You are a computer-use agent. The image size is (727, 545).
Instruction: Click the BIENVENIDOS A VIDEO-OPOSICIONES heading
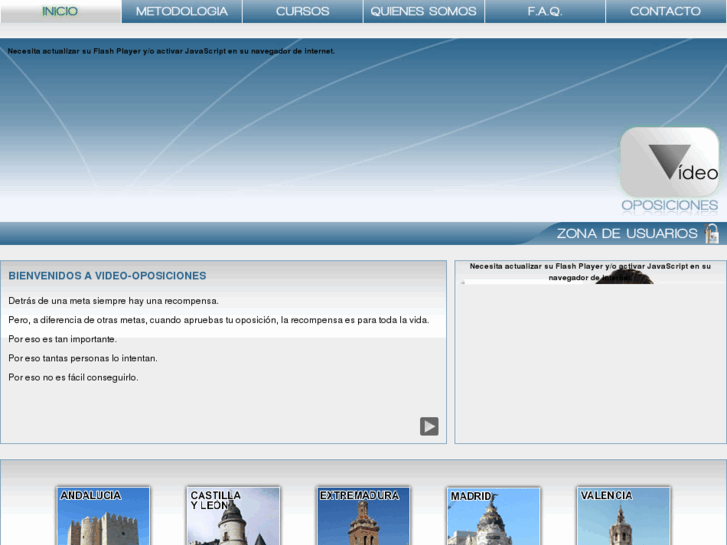(x=107, y=276)
